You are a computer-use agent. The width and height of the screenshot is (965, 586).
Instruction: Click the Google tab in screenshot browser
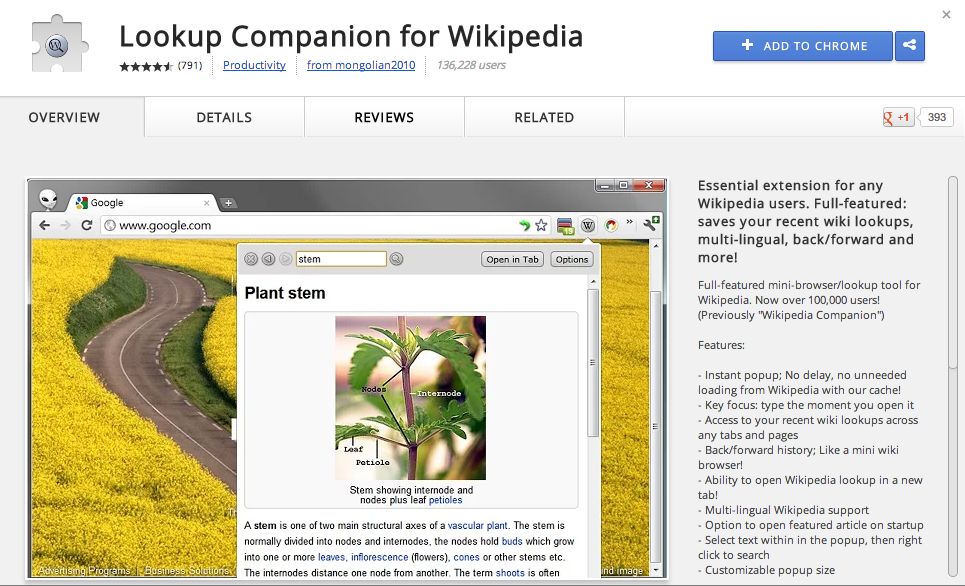coord(143,203)
